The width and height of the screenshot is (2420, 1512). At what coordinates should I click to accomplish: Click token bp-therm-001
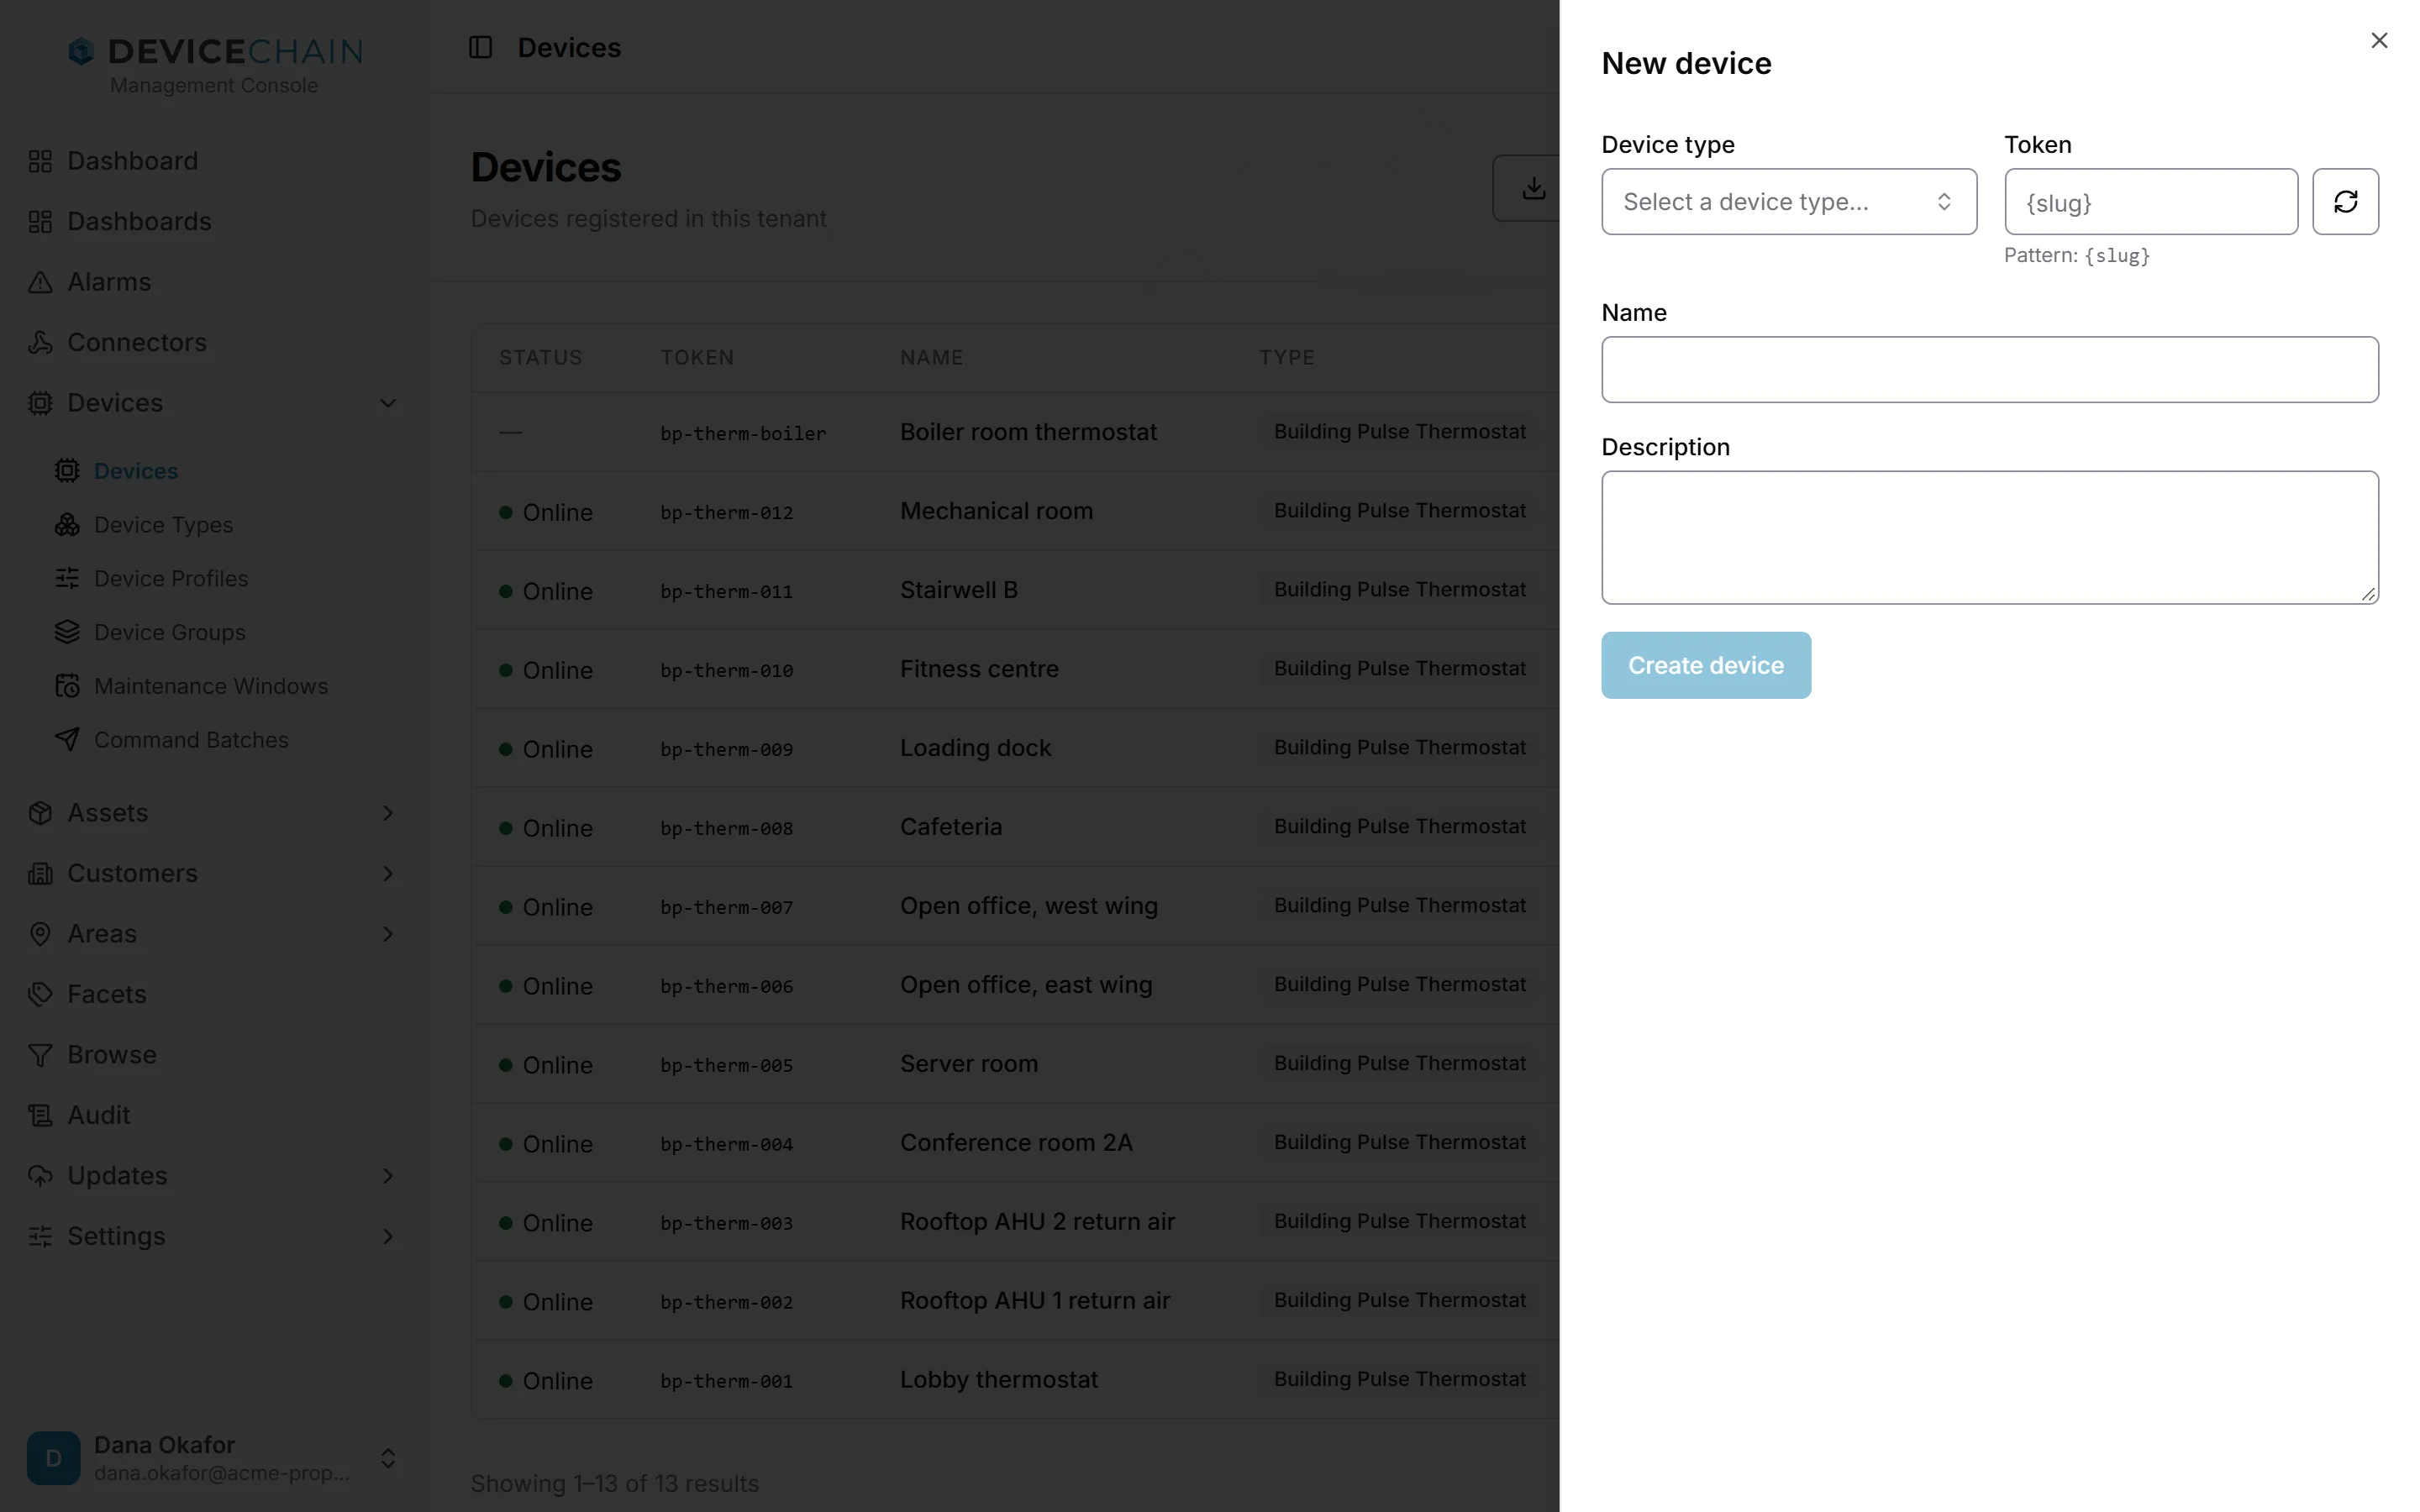[726, 1381]
